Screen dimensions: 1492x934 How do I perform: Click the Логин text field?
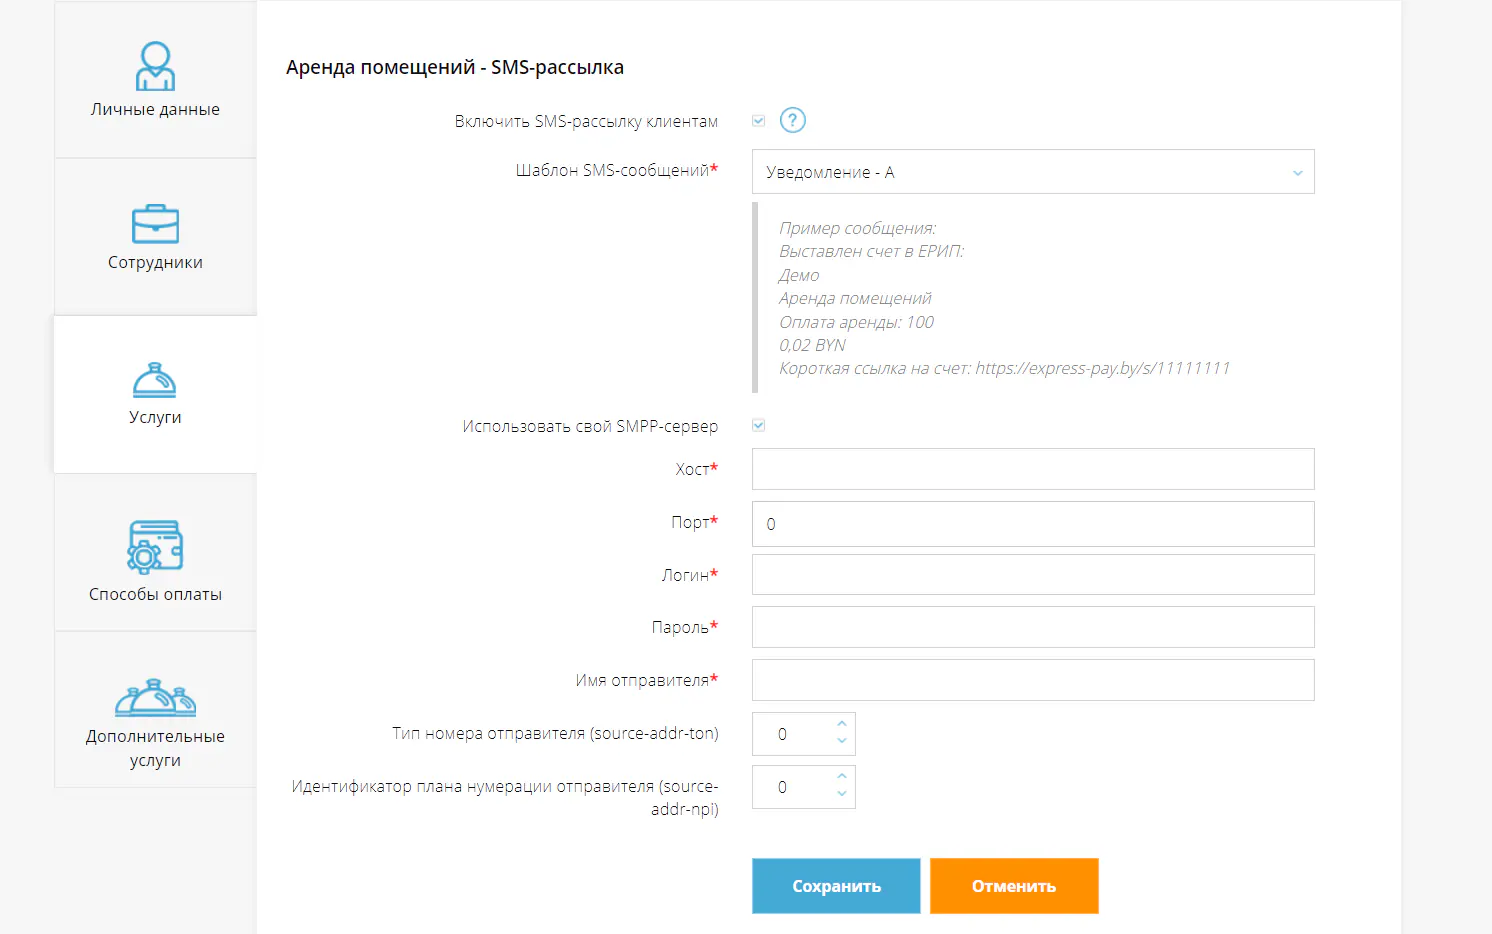[x=1032, y=575]
